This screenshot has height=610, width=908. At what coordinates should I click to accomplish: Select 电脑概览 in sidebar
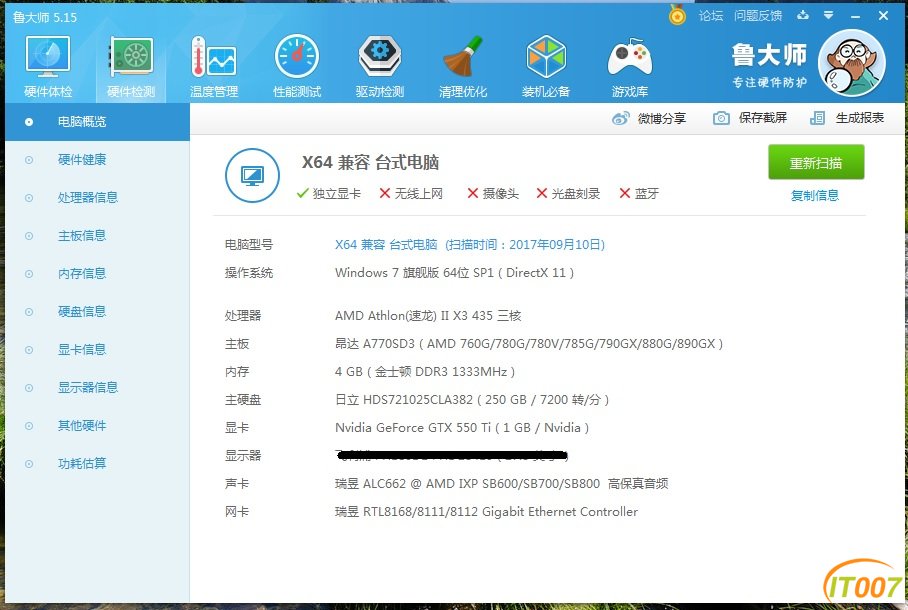(97, 122)
